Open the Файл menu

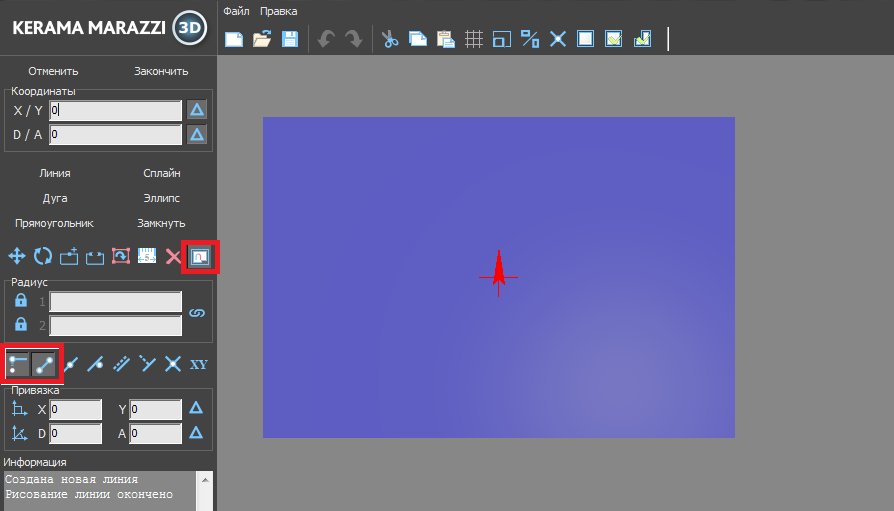(x=236, y=11)
